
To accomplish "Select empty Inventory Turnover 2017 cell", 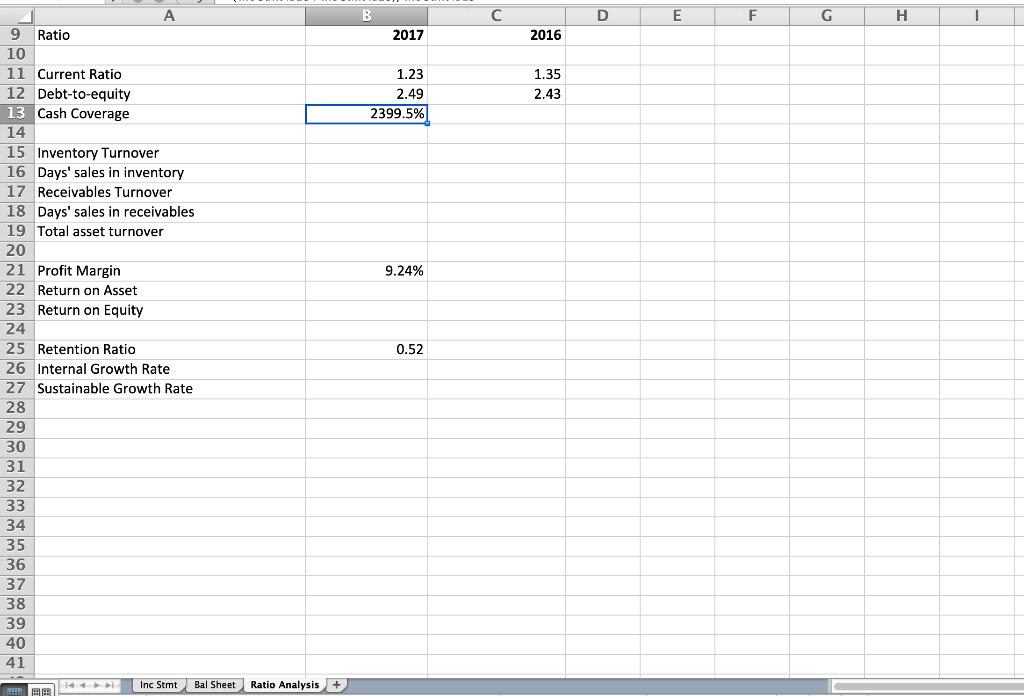I will coord(366,153).
